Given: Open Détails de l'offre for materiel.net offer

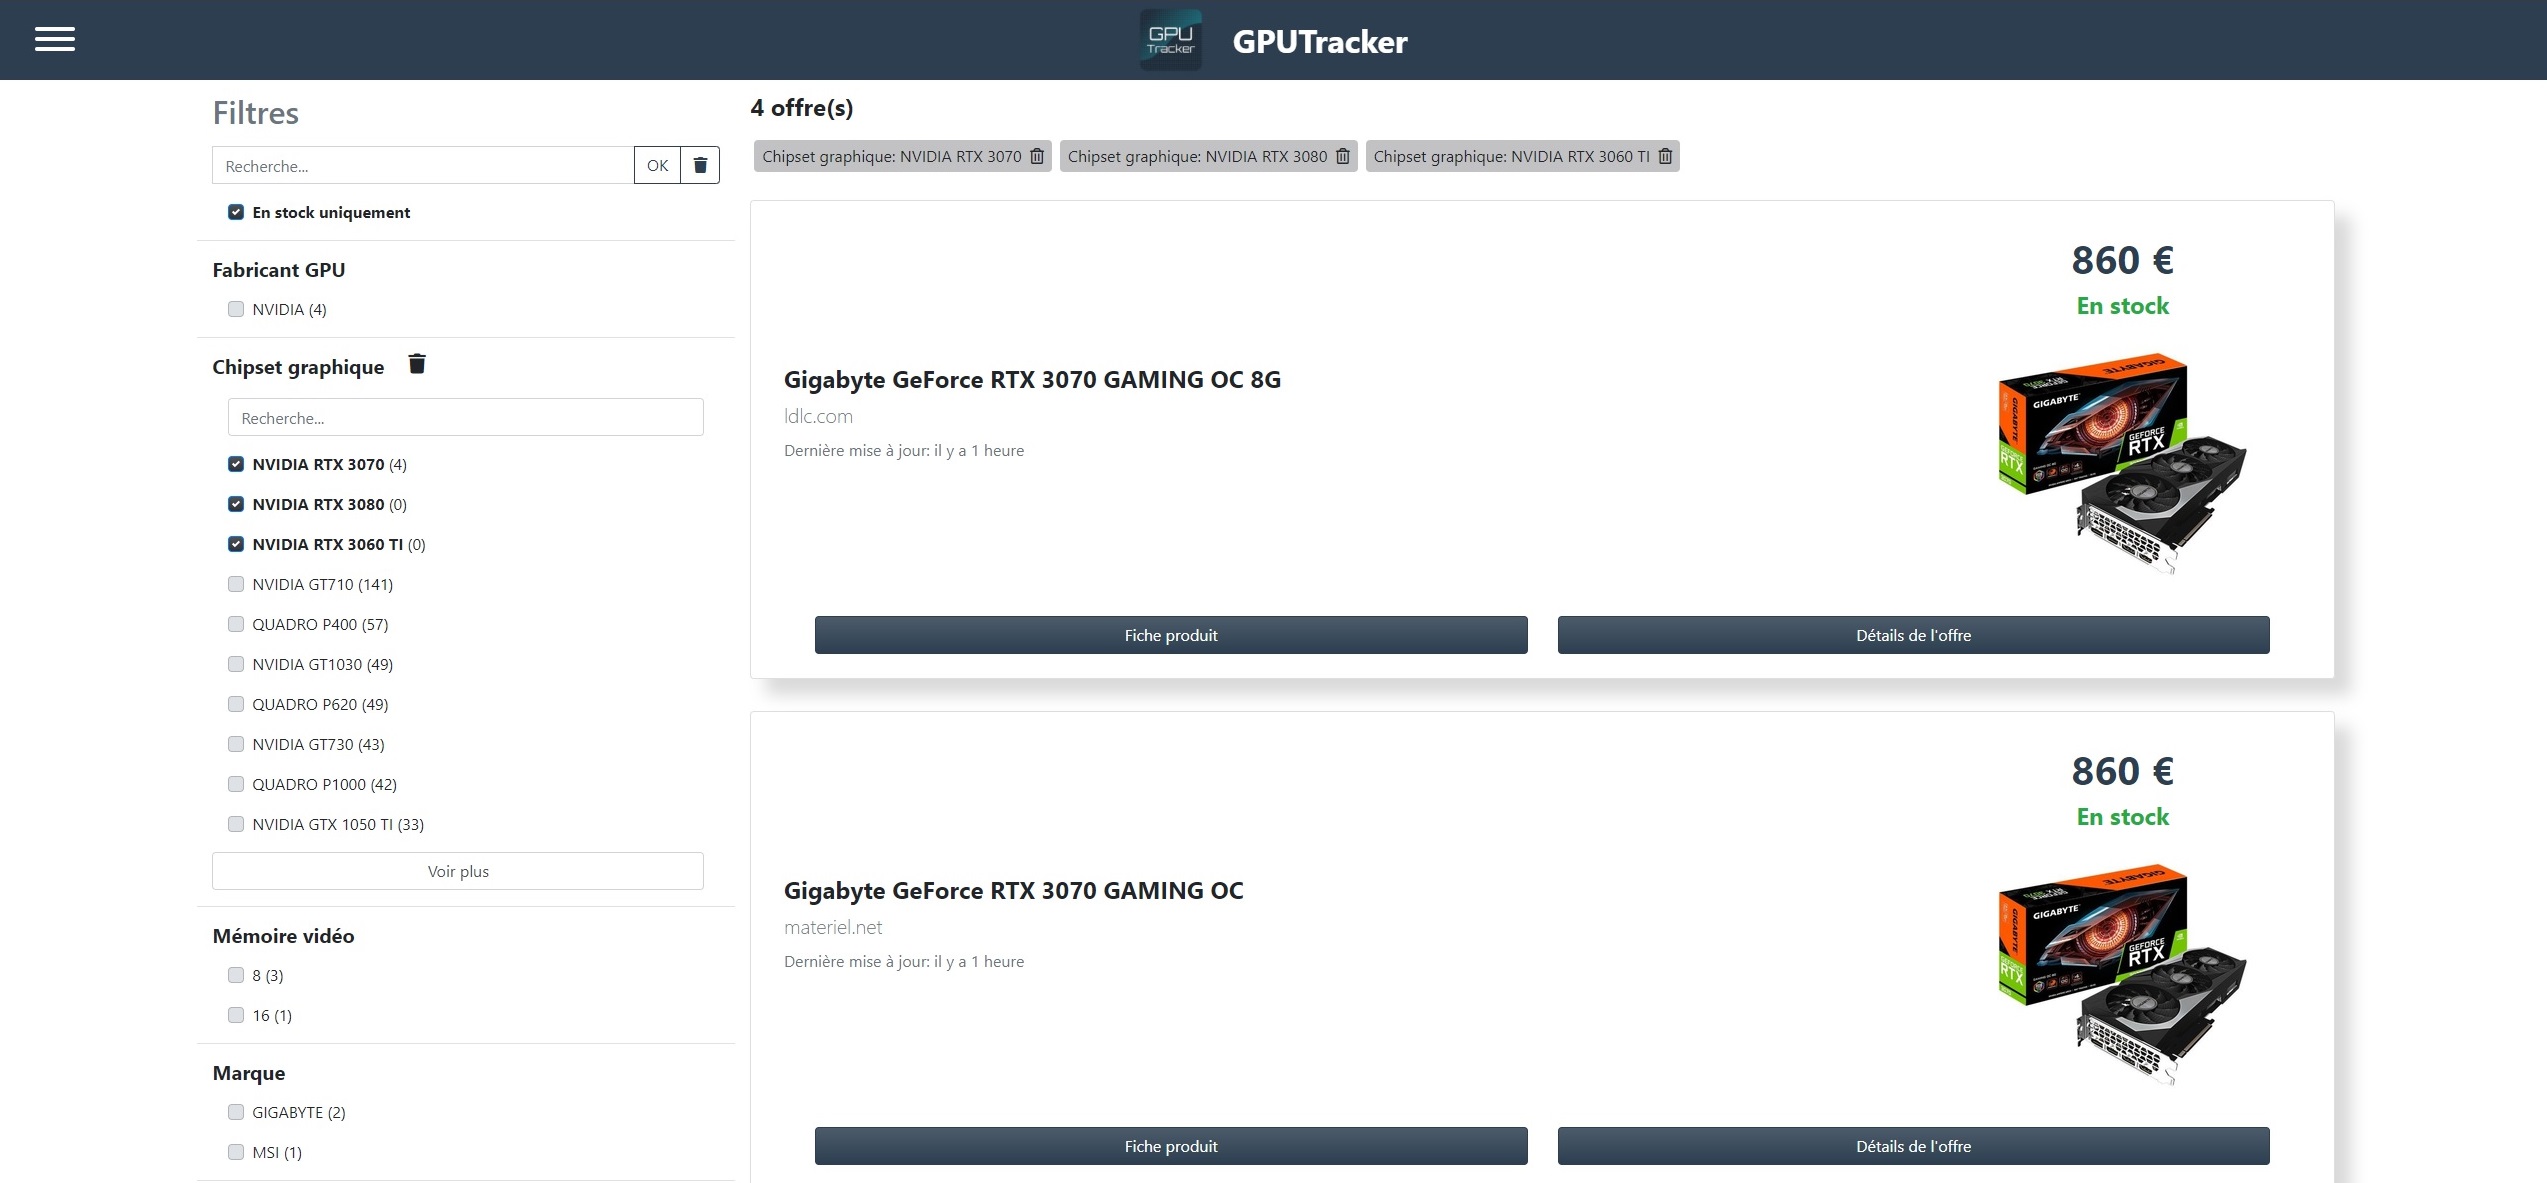Looking at the screenshot, I should pyautogui.click(x=1914, y=1146).
